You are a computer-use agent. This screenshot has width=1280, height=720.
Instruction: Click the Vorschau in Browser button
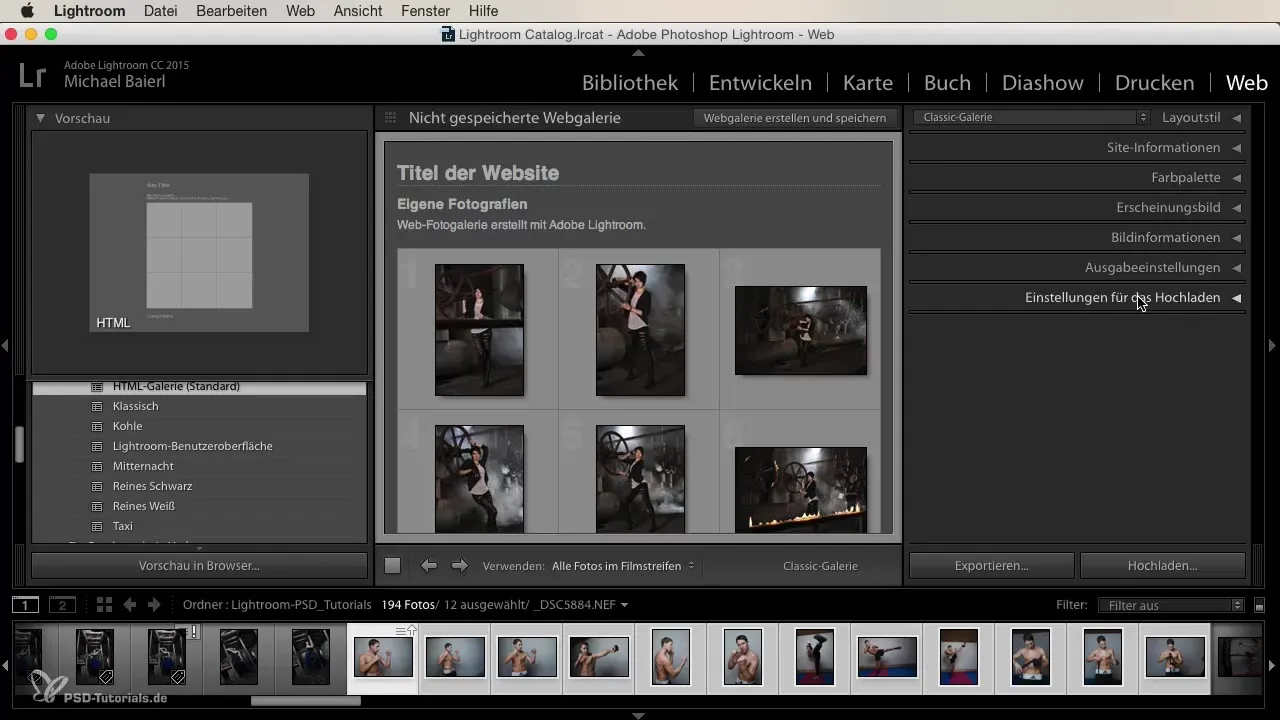[199, 565]
